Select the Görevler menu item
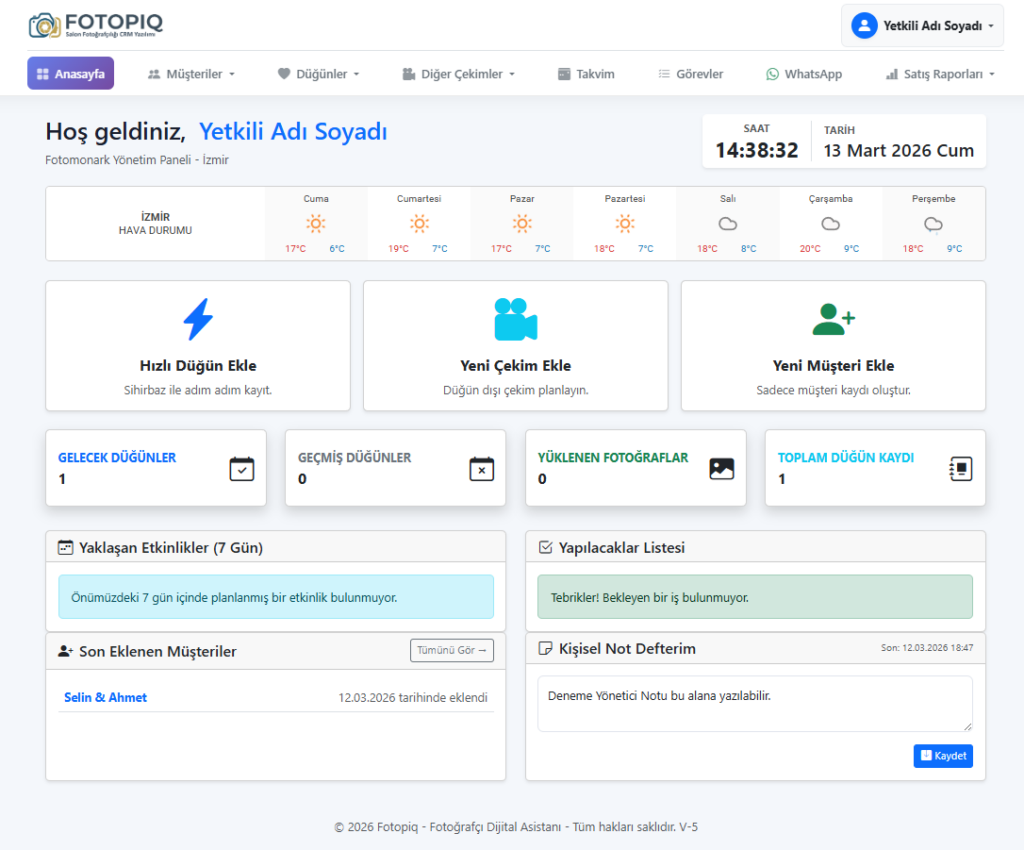This screenshot has width=1024, height=850. pos(690,74)
